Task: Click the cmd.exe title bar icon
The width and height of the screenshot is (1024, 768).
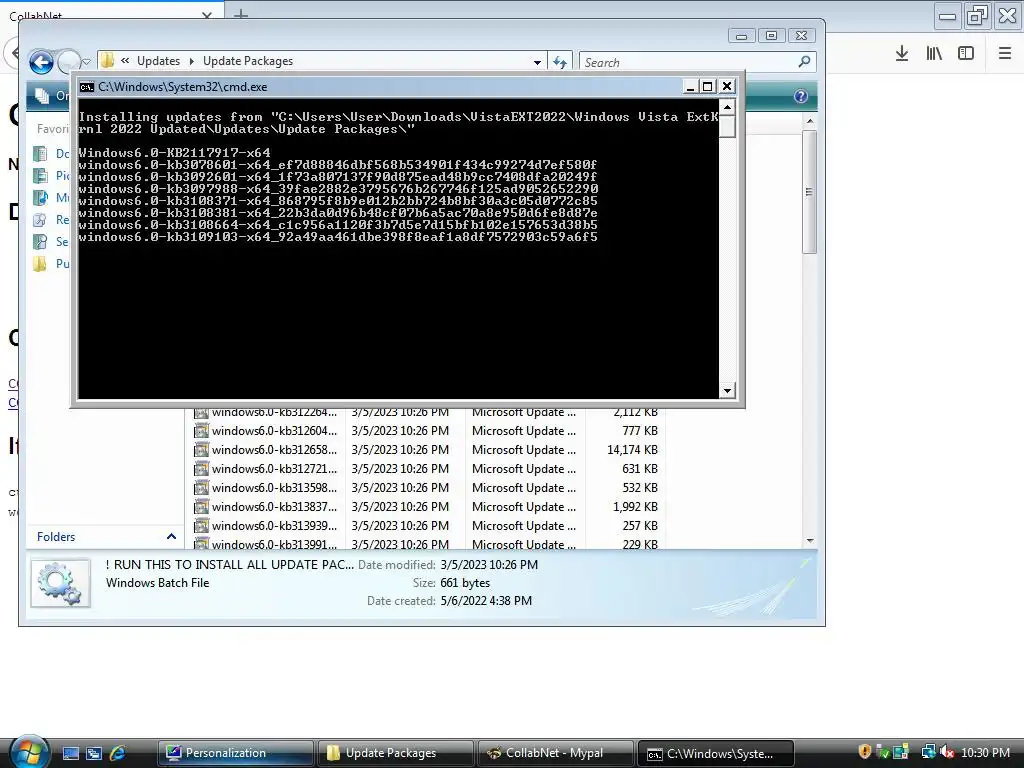Action: point(86,87)
